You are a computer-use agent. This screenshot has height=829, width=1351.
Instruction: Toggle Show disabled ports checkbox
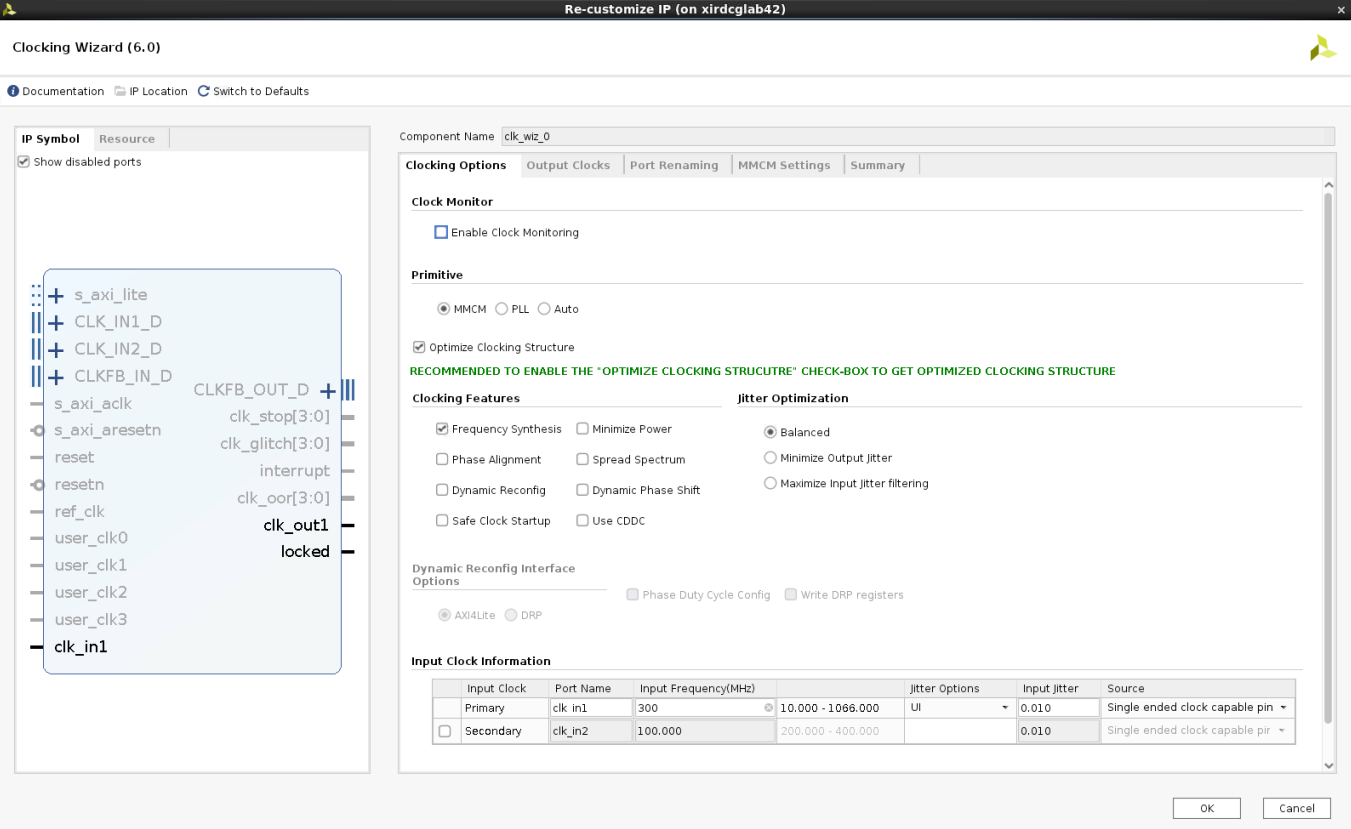point(23,162)
